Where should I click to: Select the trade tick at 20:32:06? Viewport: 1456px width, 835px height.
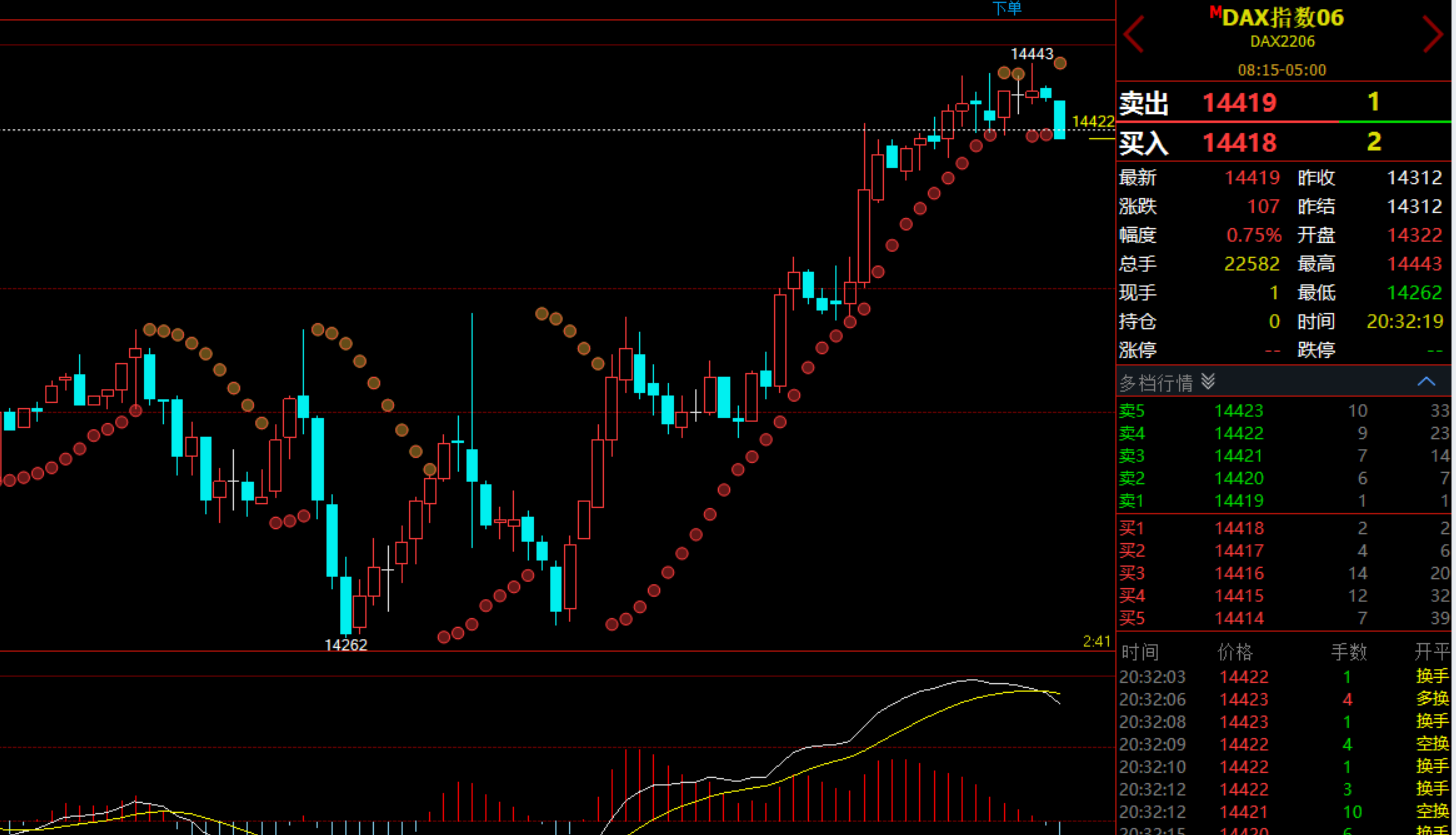click(1284, 700)
